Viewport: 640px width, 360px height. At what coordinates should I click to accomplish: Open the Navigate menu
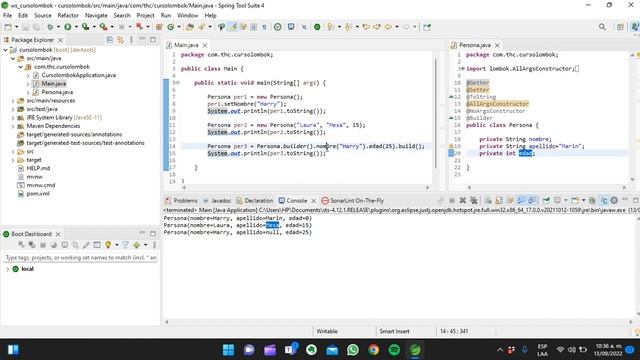pos(96,15)
